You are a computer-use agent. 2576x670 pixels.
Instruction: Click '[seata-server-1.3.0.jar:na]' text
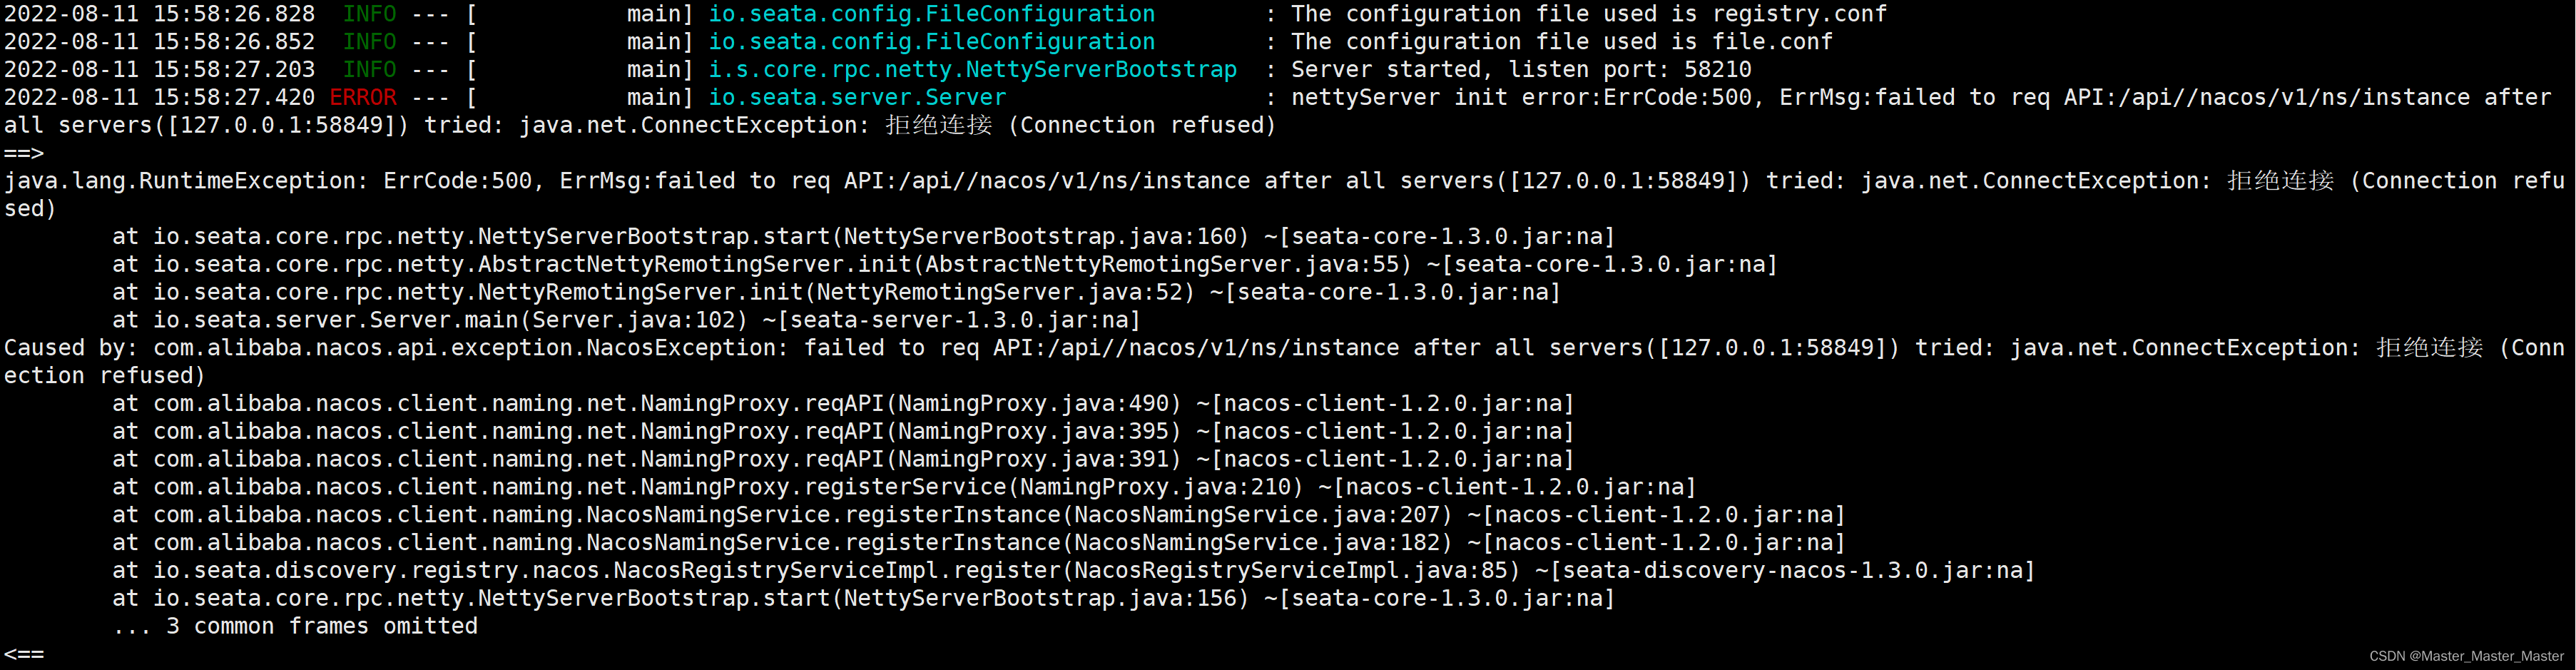[x=958, y=321]
